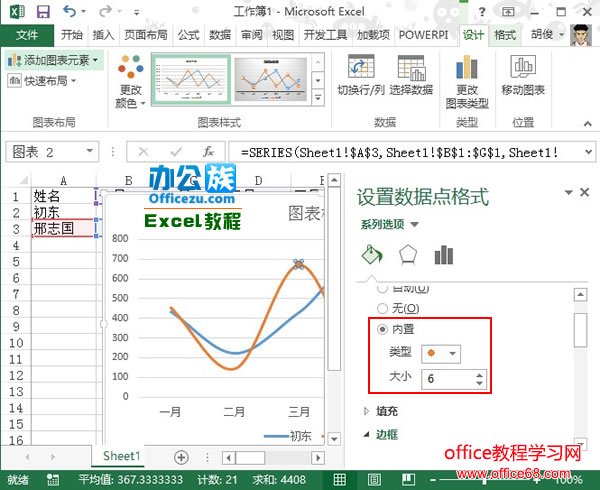The height and width of the screenshot is (490, 600).
Task: Switch to Formulas (公式) tab
Action: [x=188, y=35]
